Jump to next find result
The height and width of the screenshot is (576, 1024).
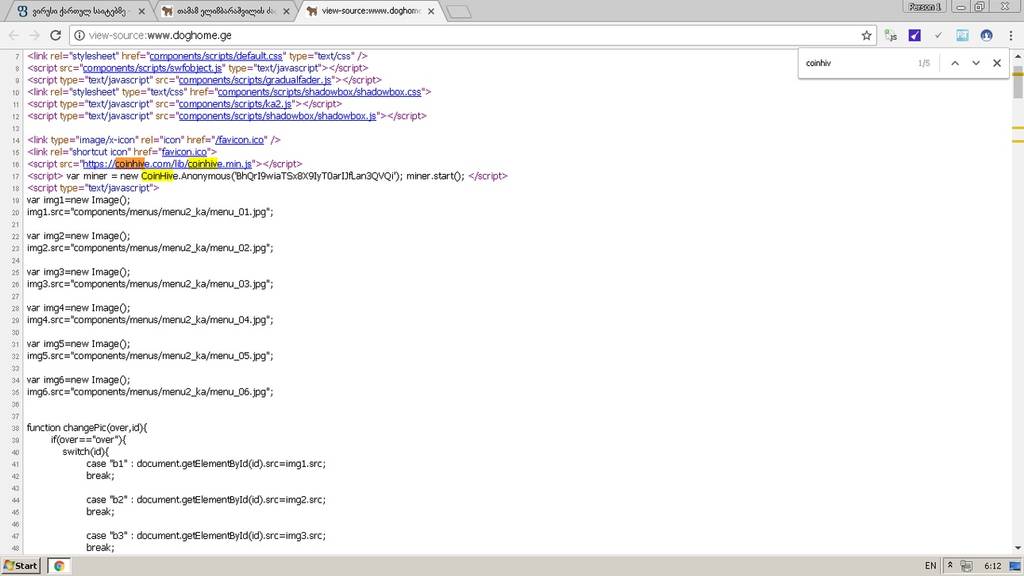pos(976,63)
